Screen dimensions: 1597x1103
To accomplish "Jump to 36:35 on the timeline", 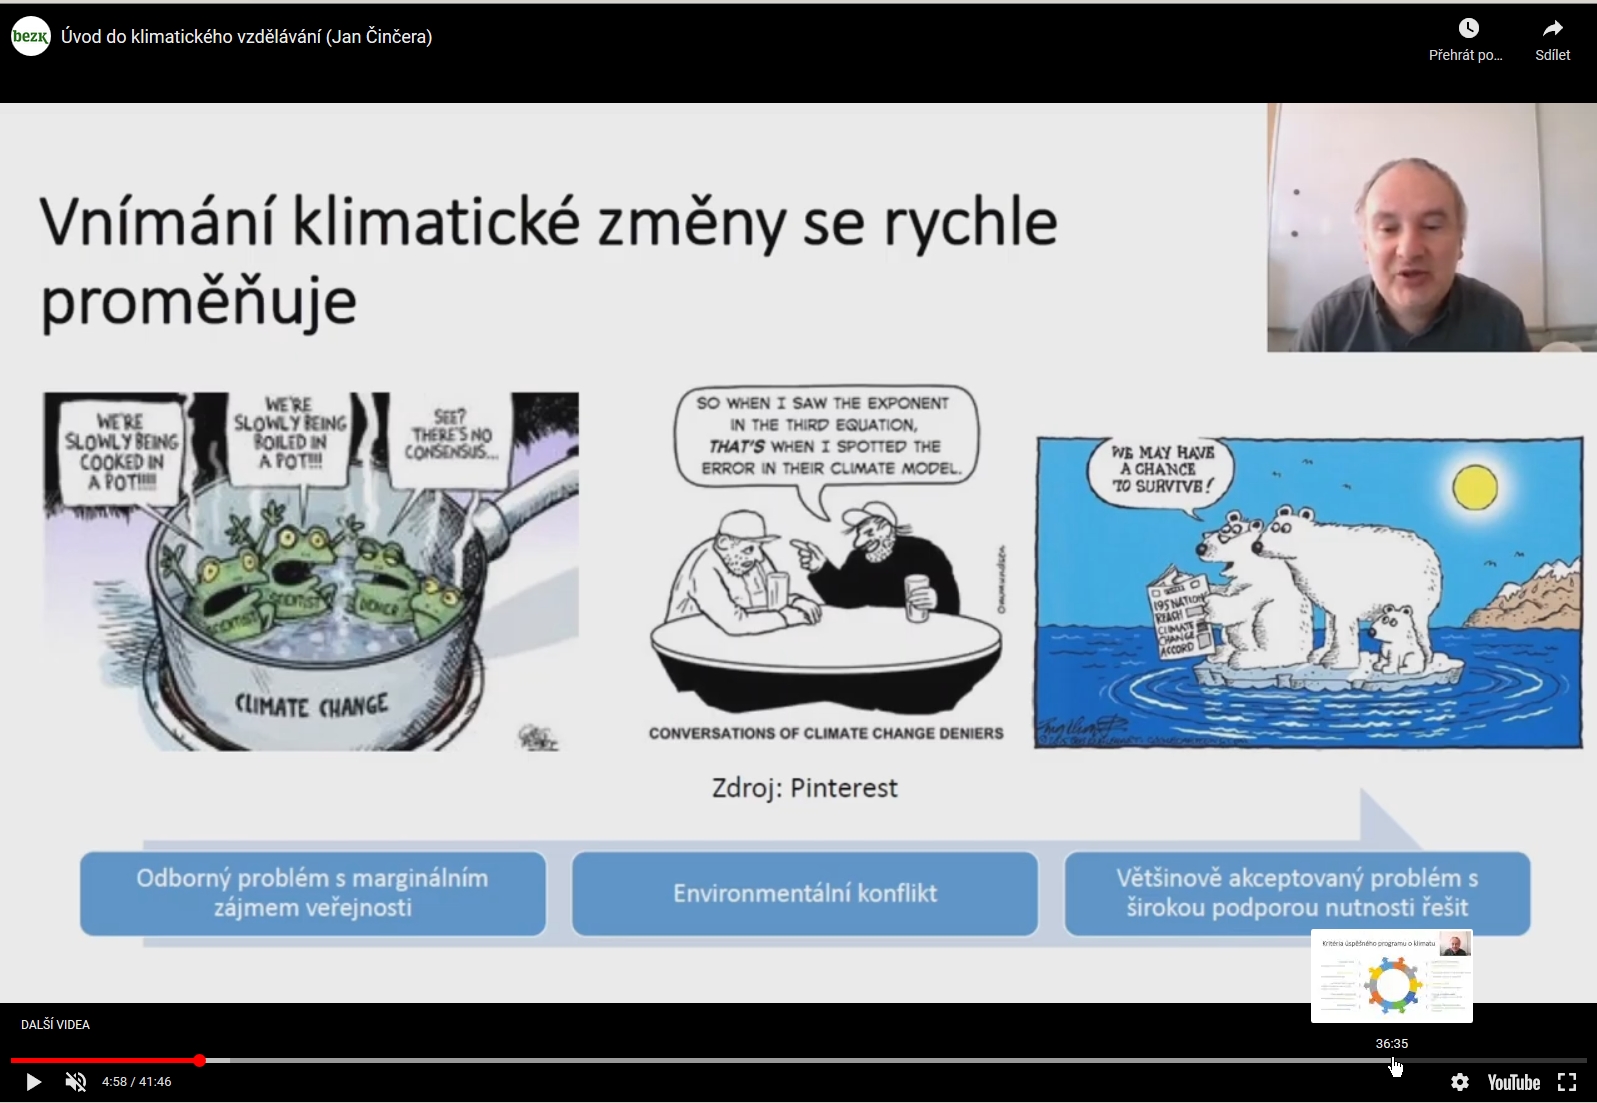I will 1392,1060.
